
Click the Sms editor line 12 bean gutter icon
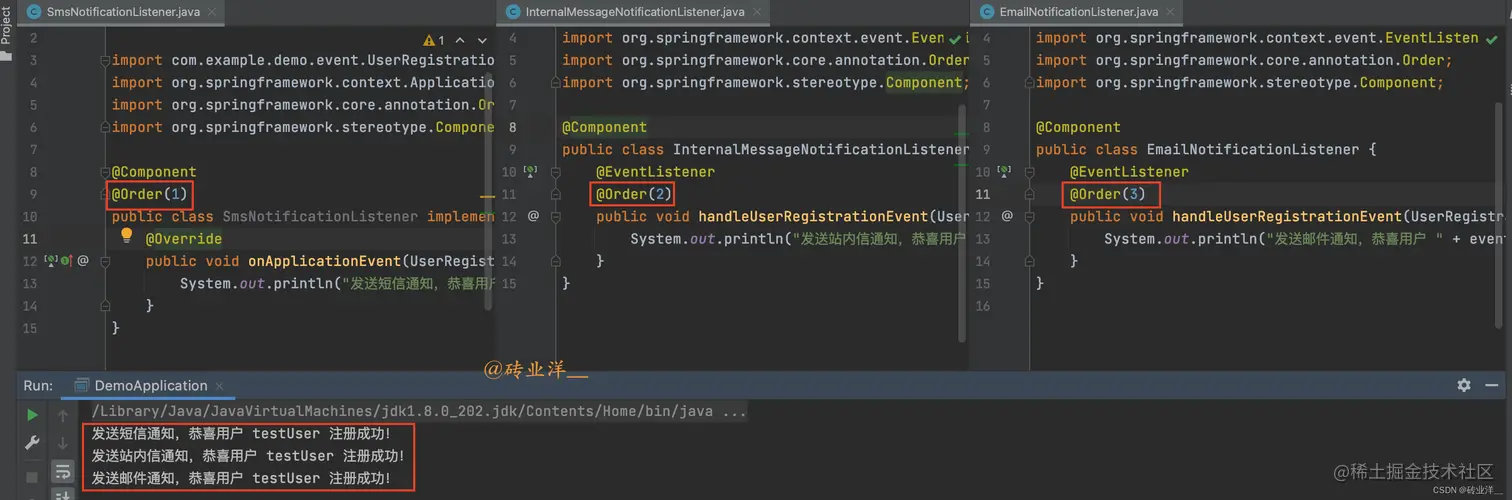(x=52, y=260)
